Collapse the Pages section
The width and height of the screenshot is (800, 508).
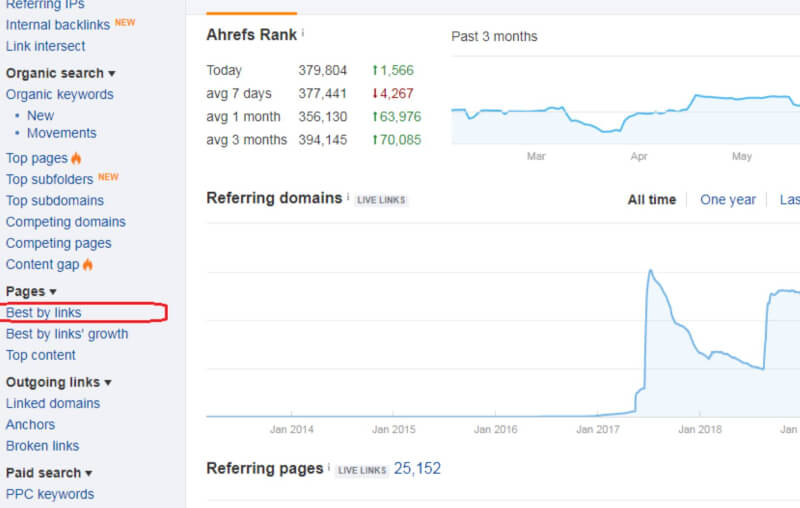pyautogui.click(x=31, y=291)
